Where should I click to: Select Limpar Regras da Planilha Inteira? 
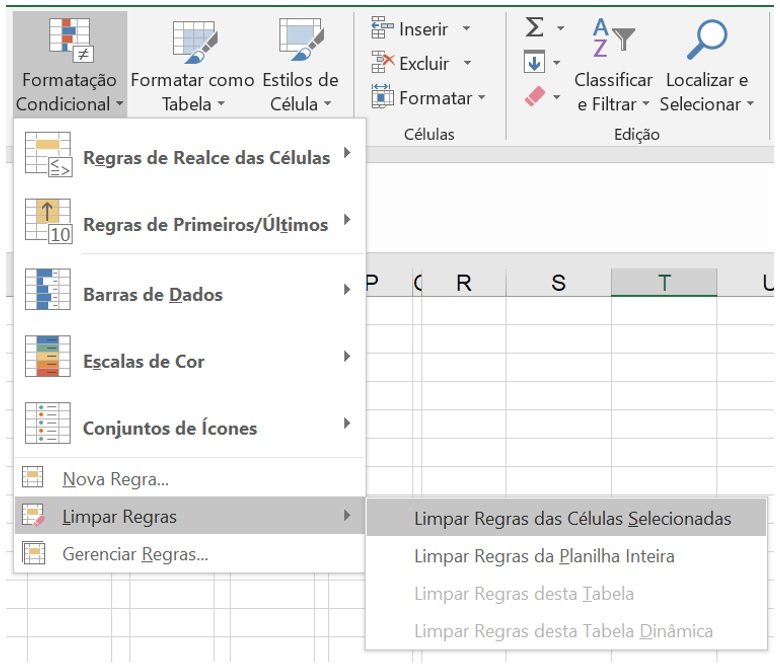point(544,556)
